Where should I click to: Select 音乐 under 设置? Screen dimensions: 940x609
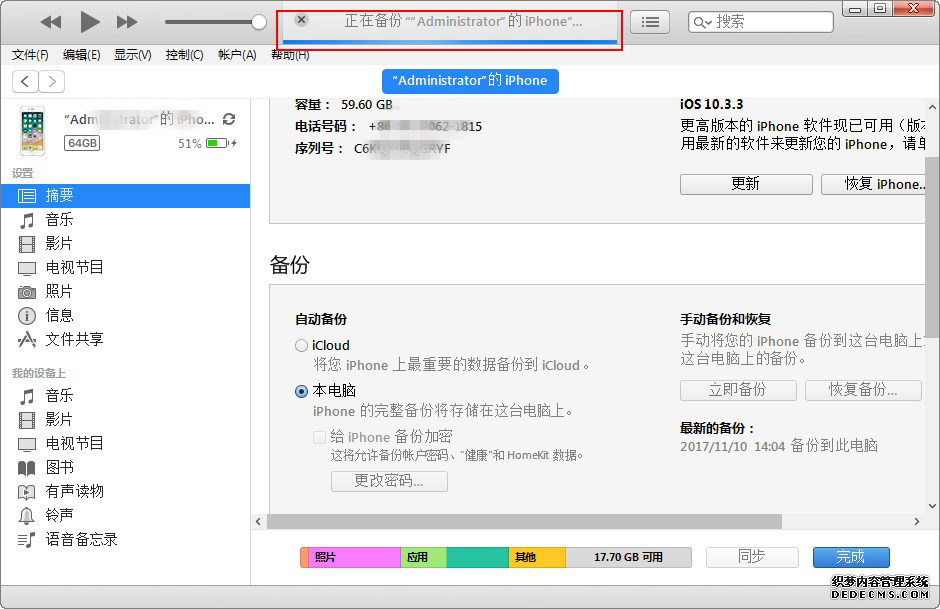(125, 220)
